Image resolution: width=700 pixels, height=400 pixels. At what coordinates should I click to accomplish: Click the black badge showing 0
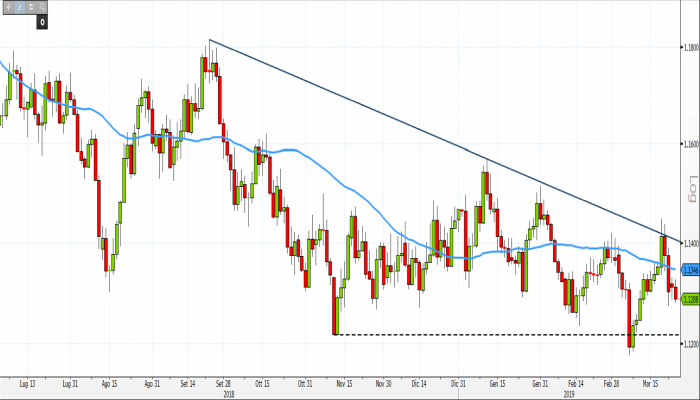point(42,22)
